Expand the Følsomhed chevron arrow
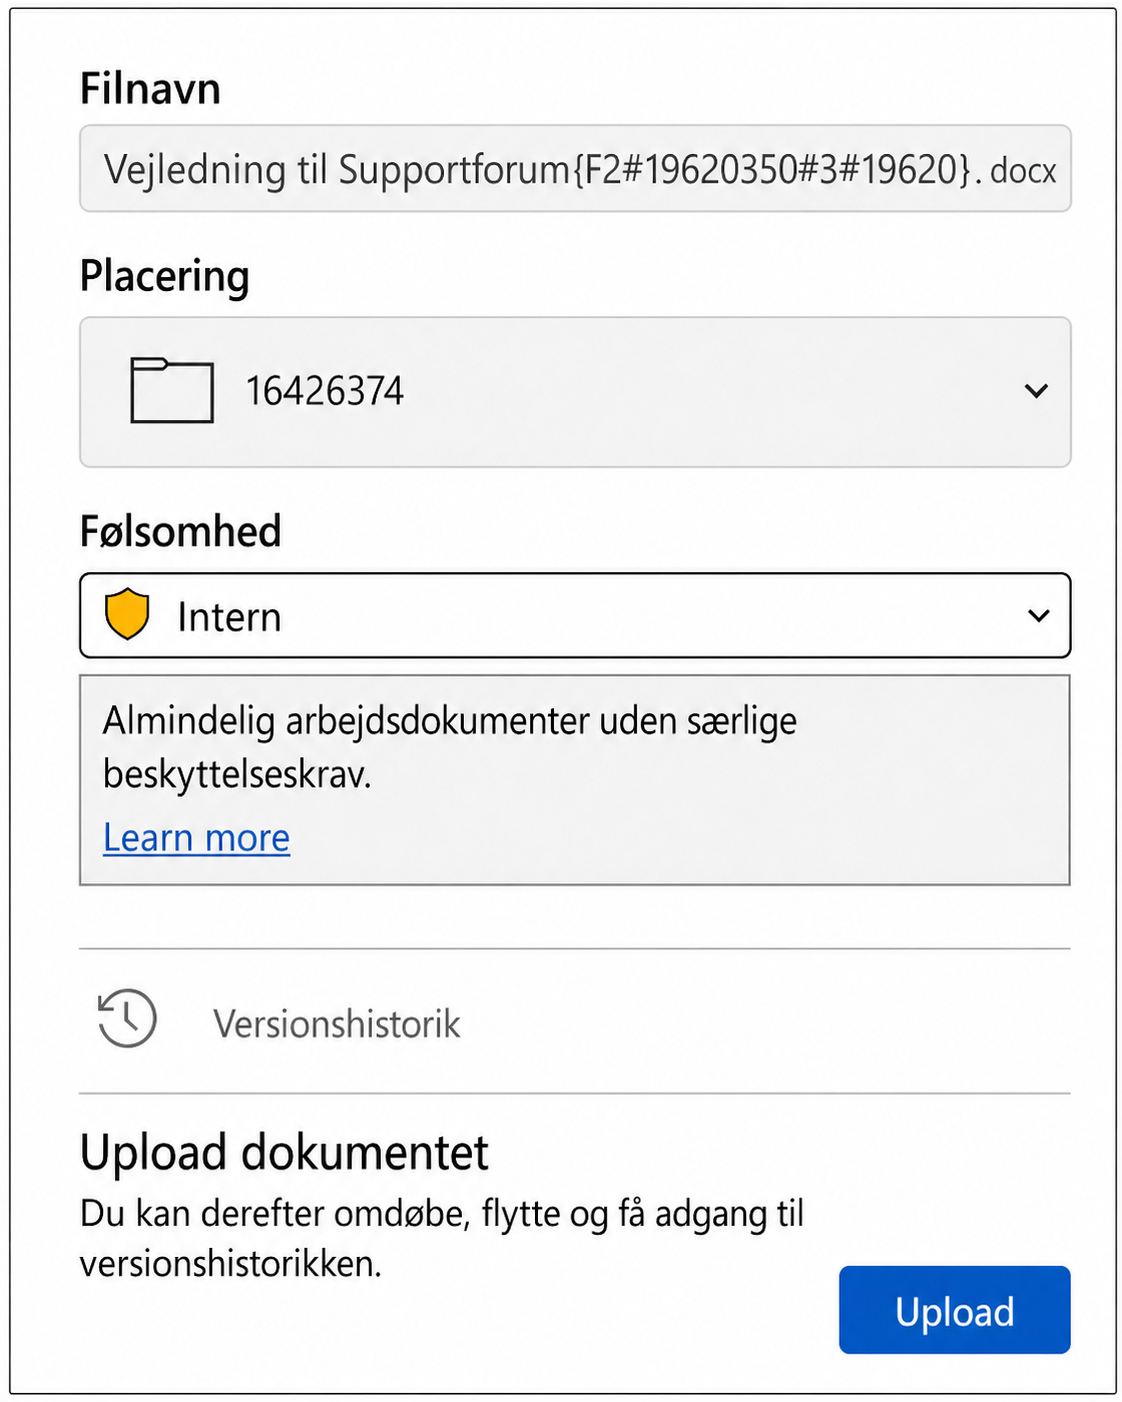This screenshot has width=1122, height=1402. tap(1039, 616)
